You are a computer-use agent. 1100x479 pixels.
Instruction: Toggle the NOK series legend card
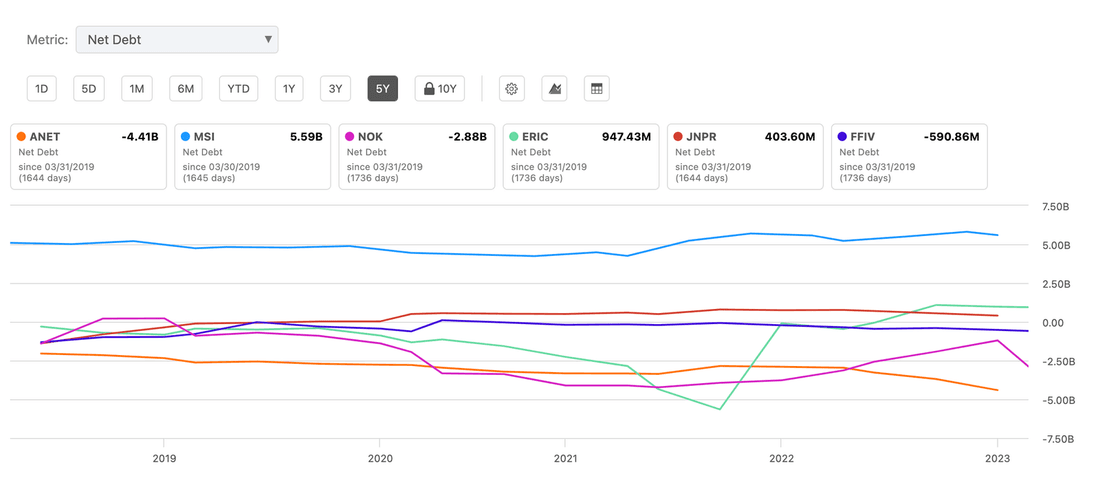pos(417,157)
